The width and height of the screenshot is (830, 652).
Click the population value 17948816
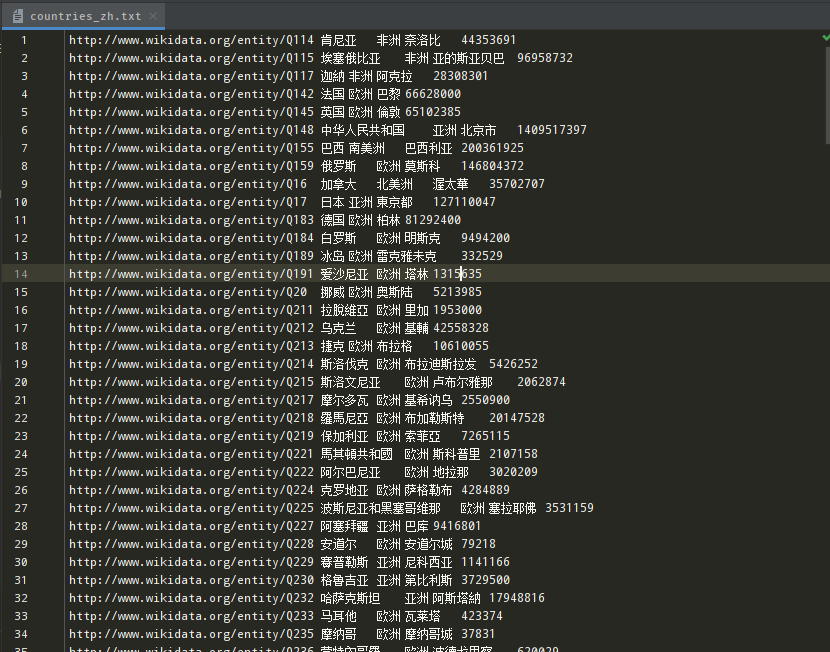point(517,598)
